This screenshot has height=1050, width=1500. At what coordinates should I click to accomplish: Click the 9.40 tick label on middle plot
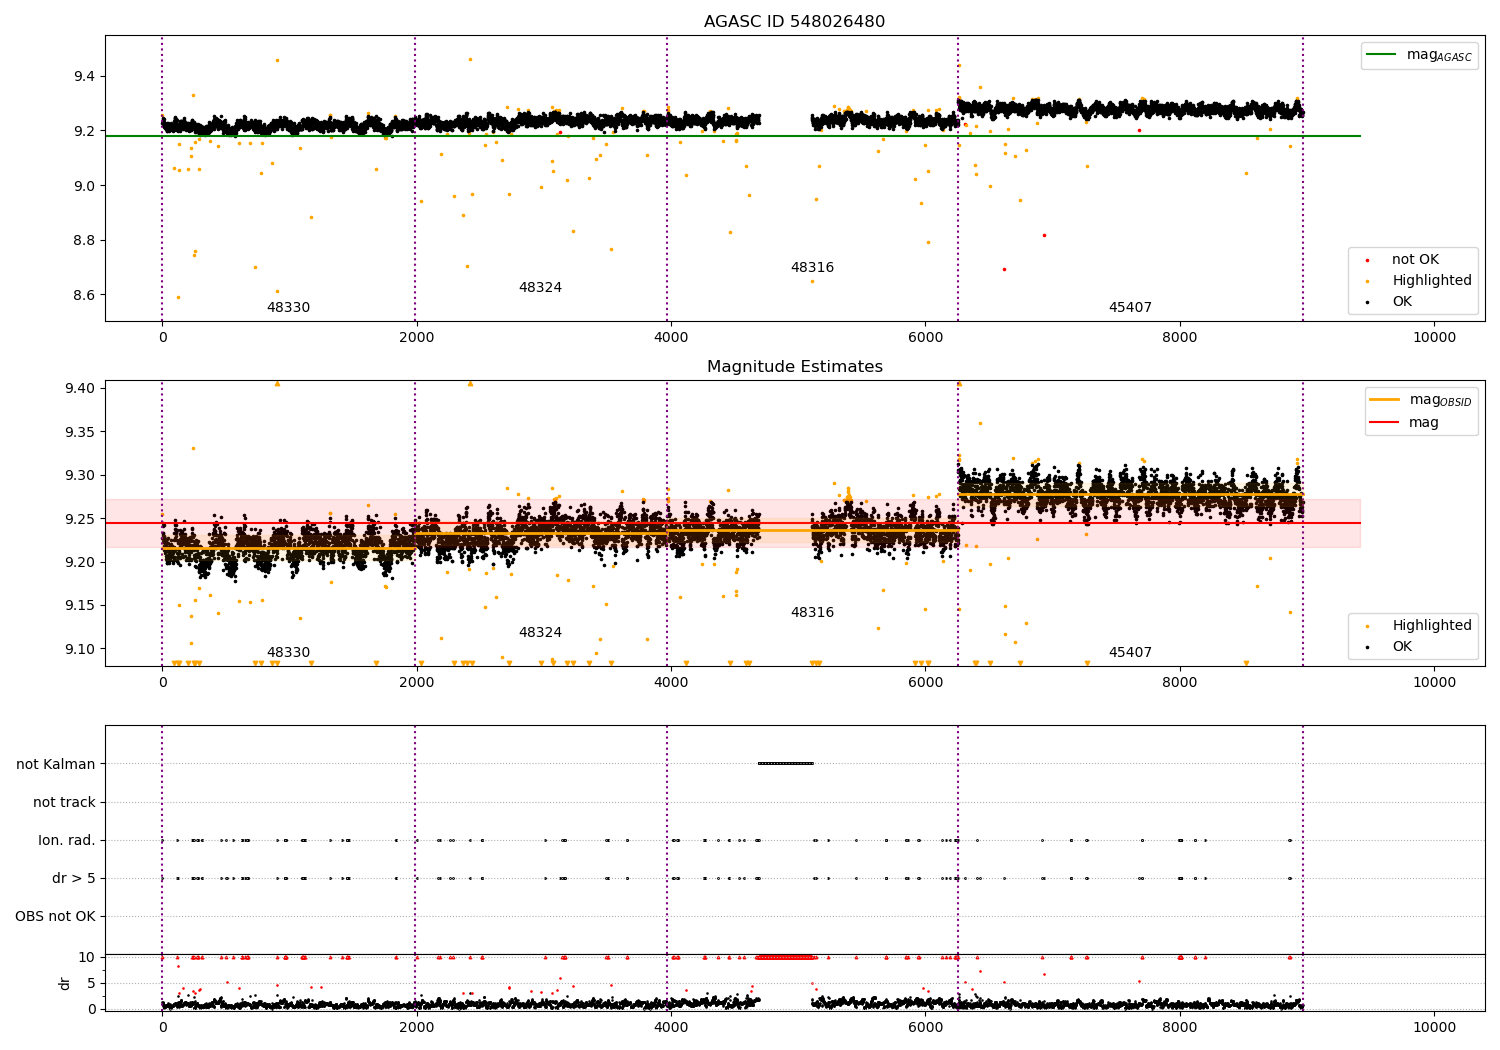pyautogui.click(x=80, y=389)
